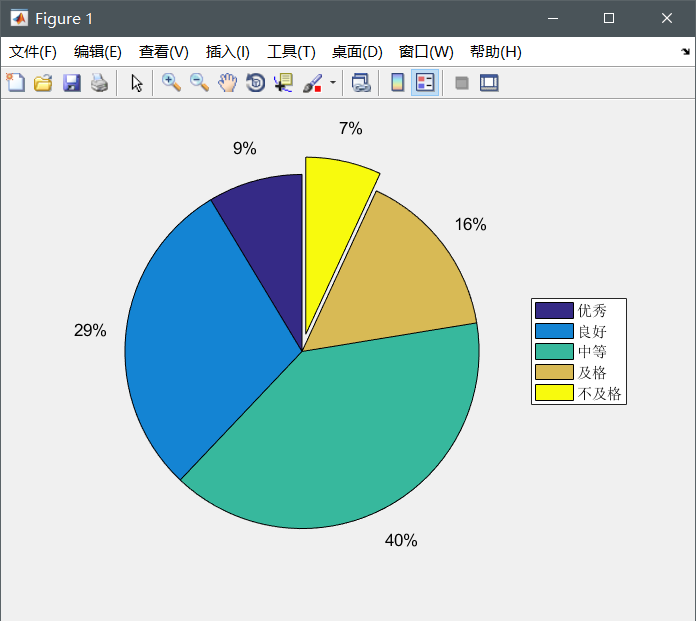Click the 良好 legend label

tap(592, 331)
